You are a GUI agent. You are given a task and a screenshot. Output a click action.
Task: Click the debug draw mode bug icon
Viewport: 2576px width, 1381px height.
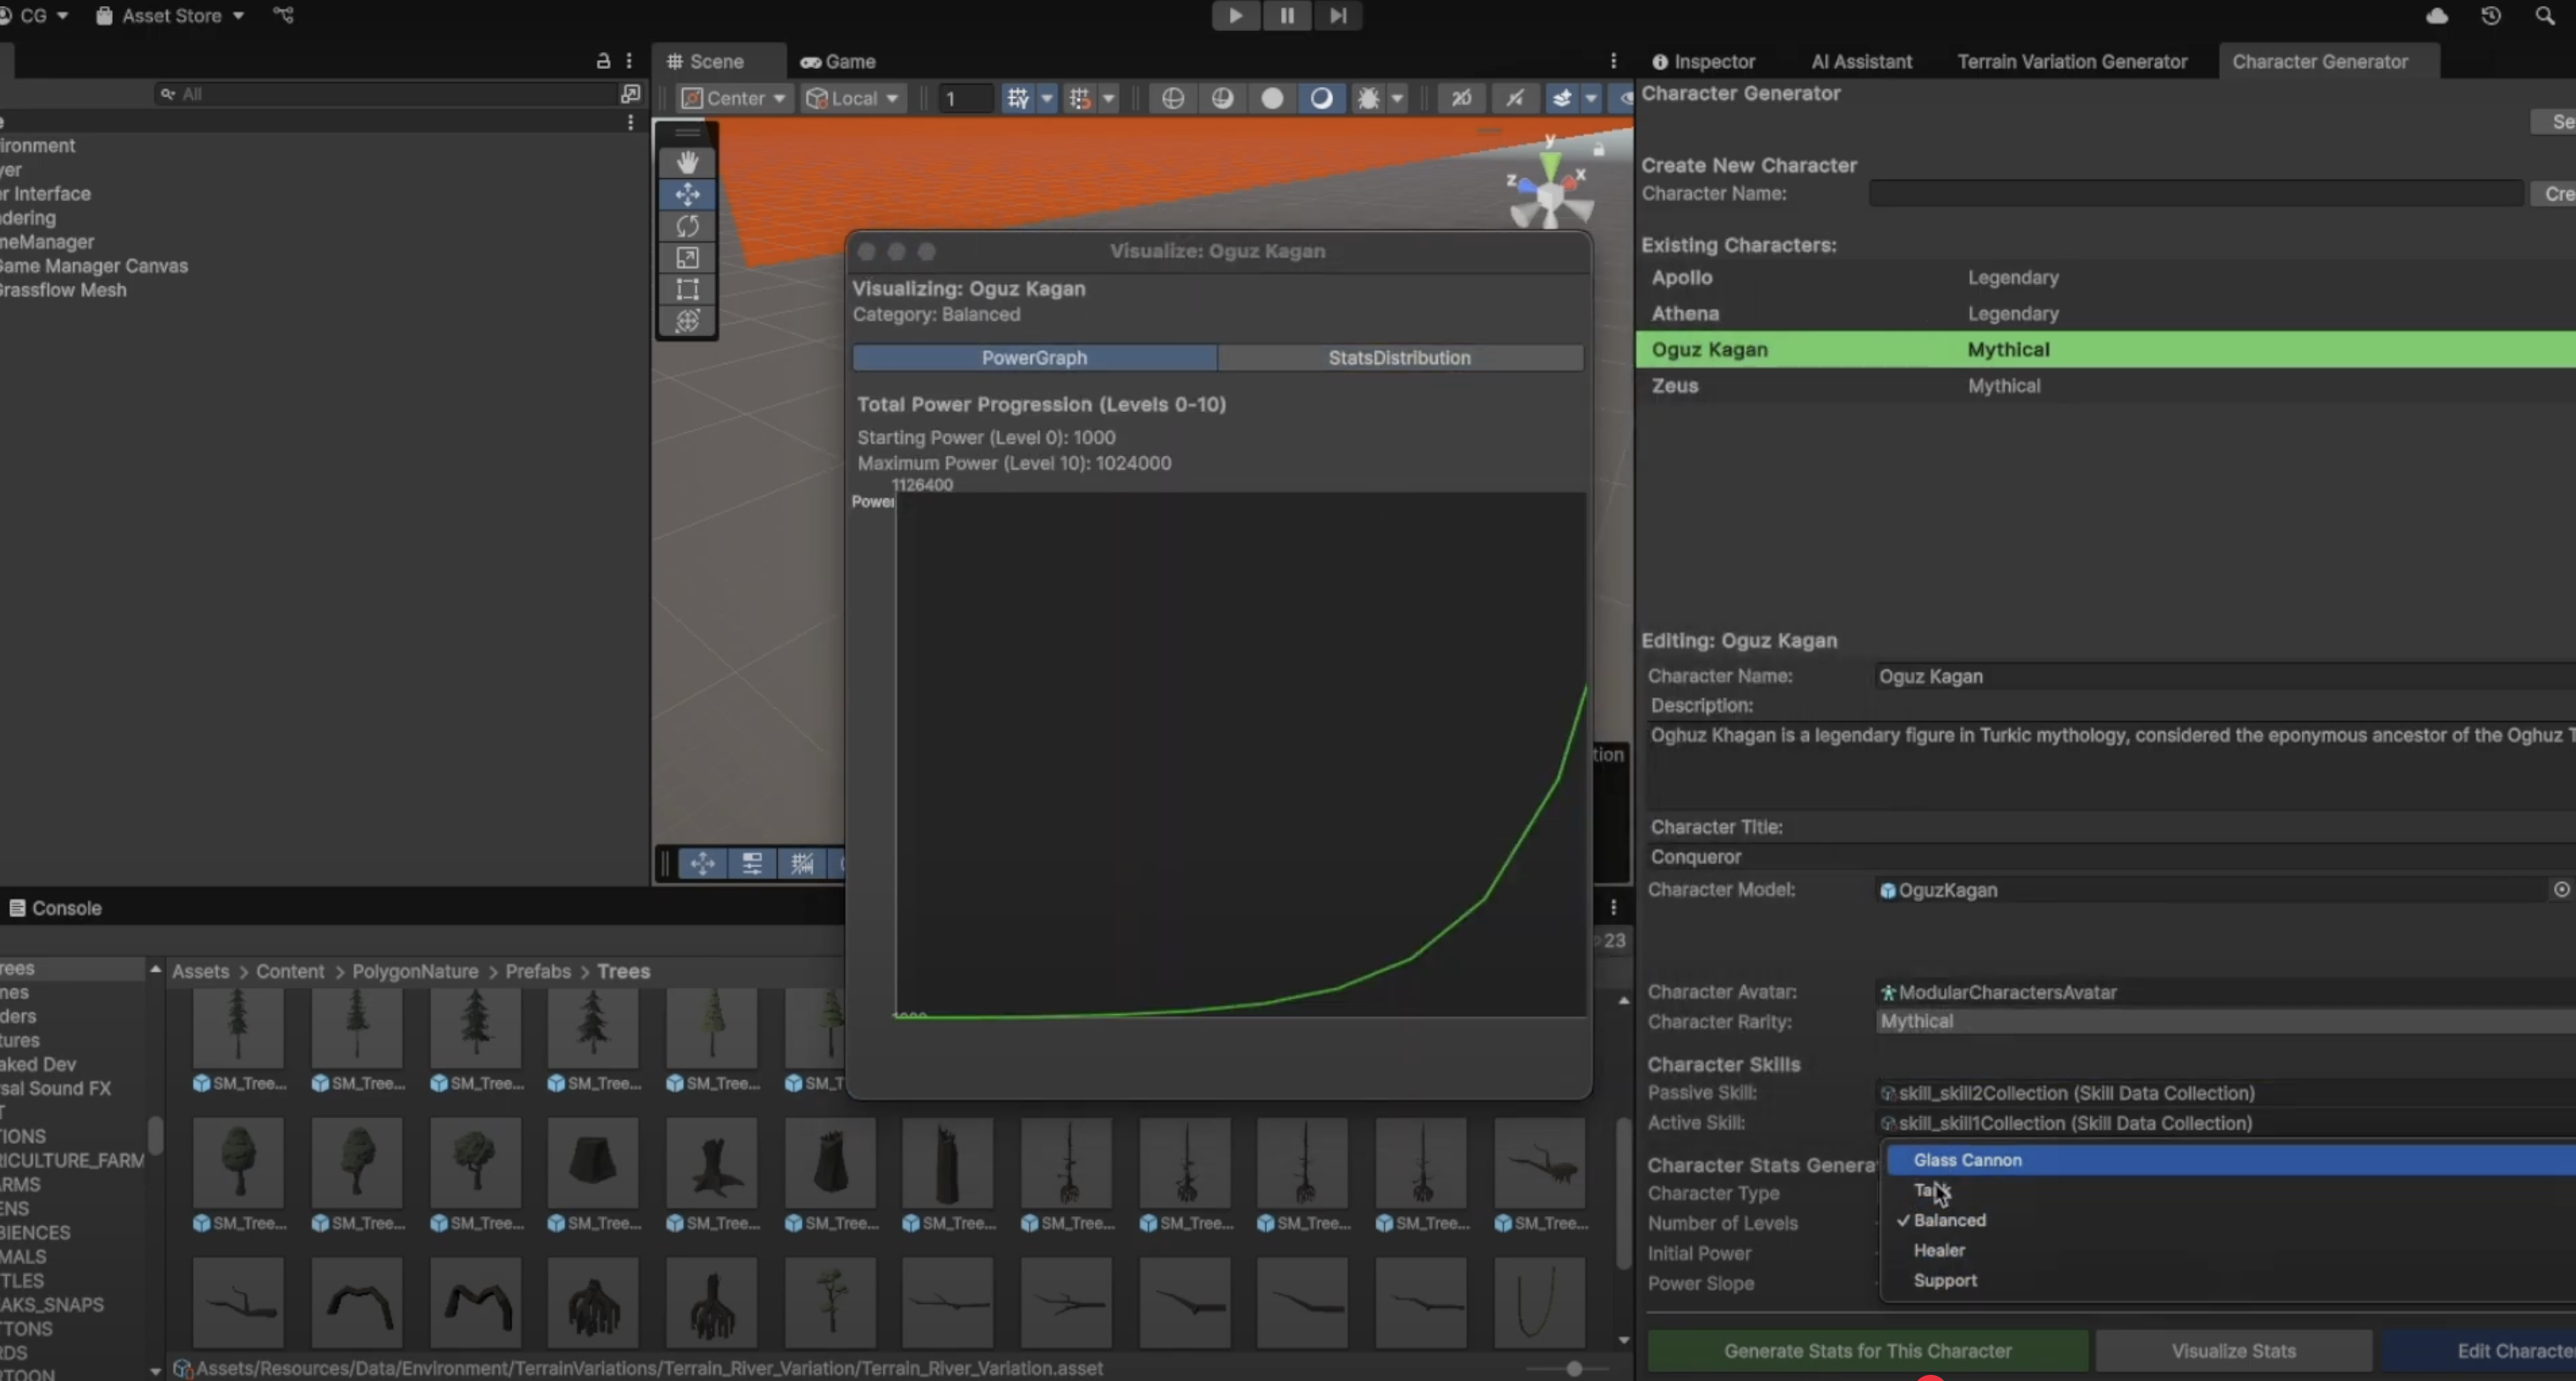(x=1368, y=98)
